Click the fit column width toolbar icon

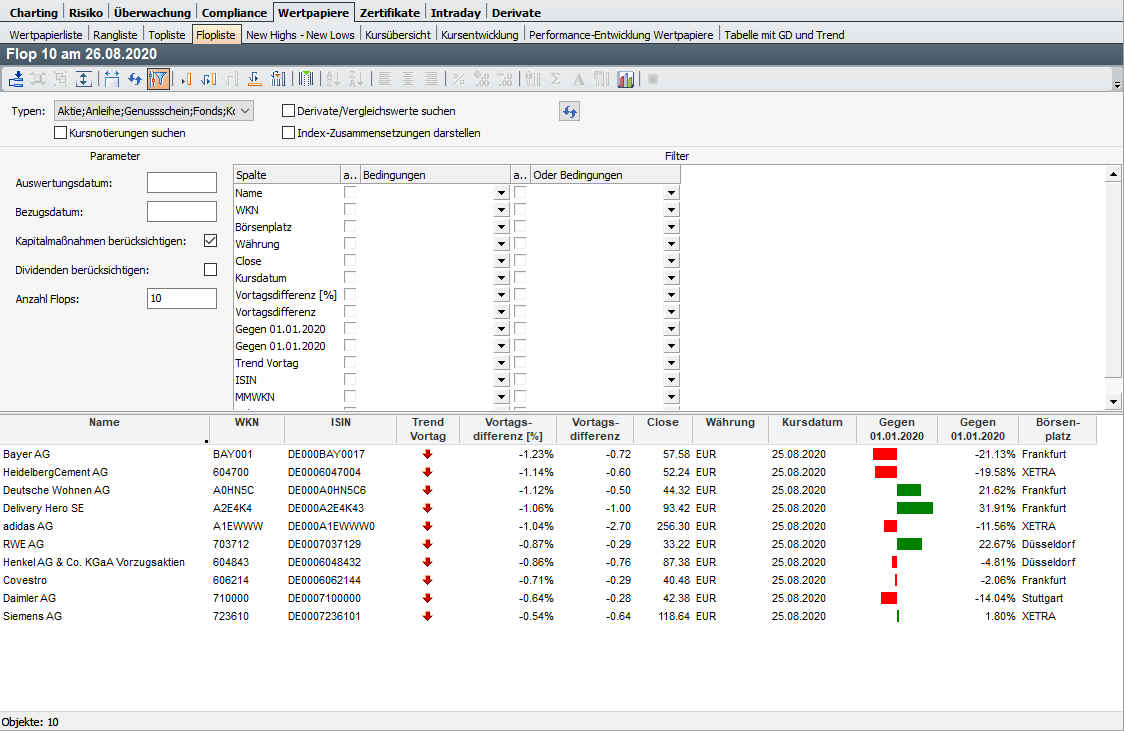click(x=111, y=79)
